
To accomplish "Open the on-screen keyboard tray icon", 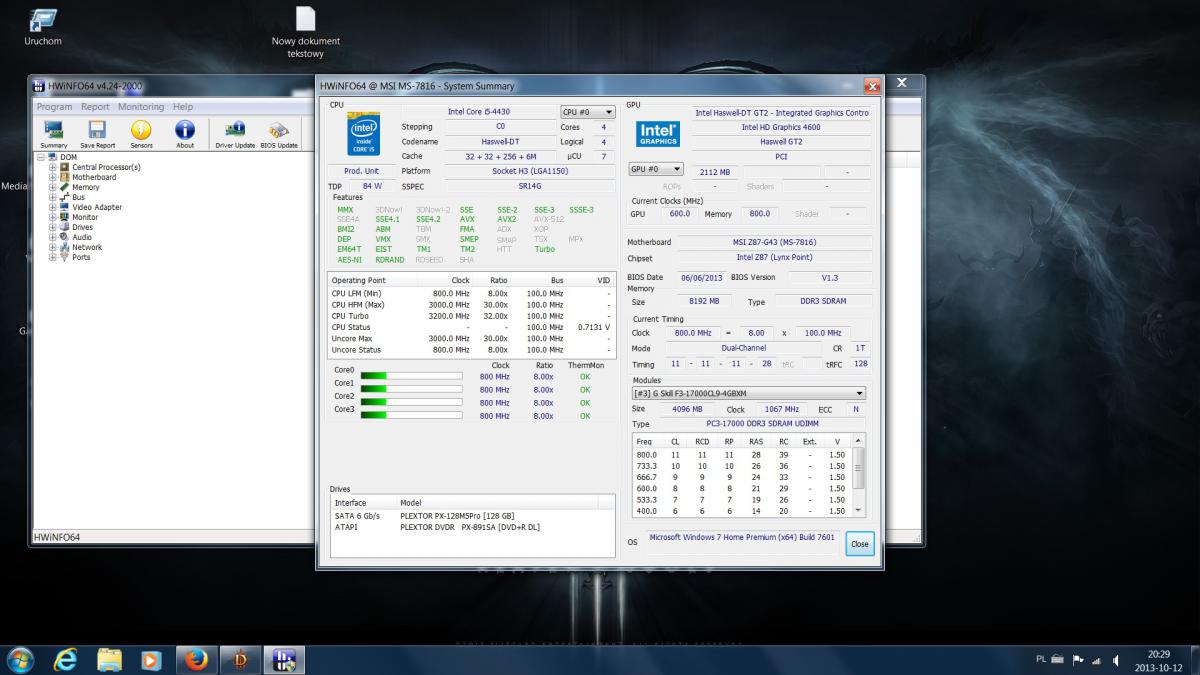I will click(1058, 660).
